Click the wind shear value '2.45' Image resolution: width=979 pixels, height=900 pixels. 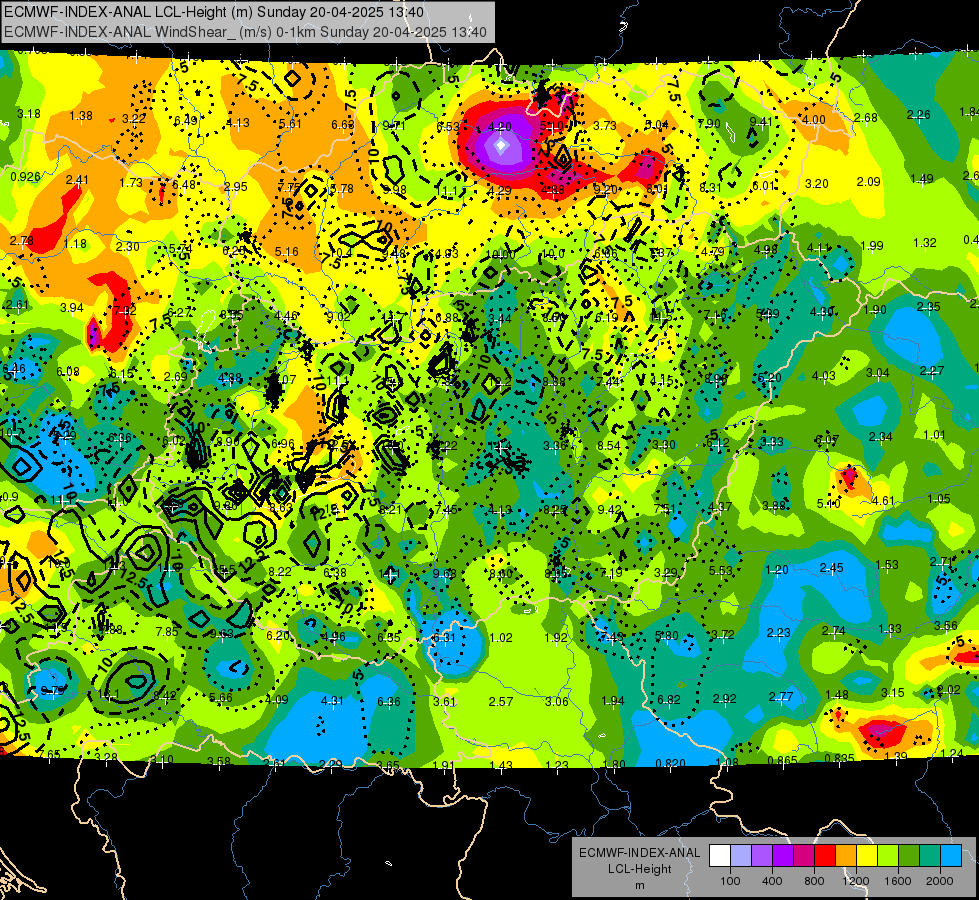click(832, 568)
